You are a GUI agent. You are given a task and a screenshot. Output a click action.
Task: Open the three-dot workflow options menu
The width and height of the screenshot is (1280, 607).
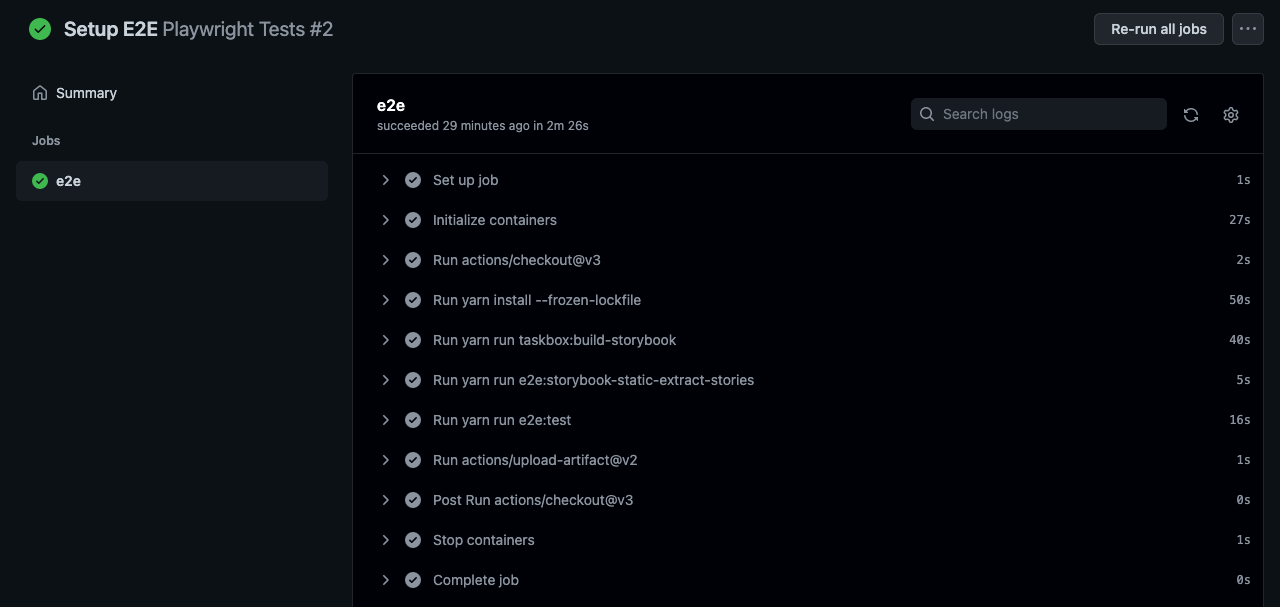(1247, 29)
